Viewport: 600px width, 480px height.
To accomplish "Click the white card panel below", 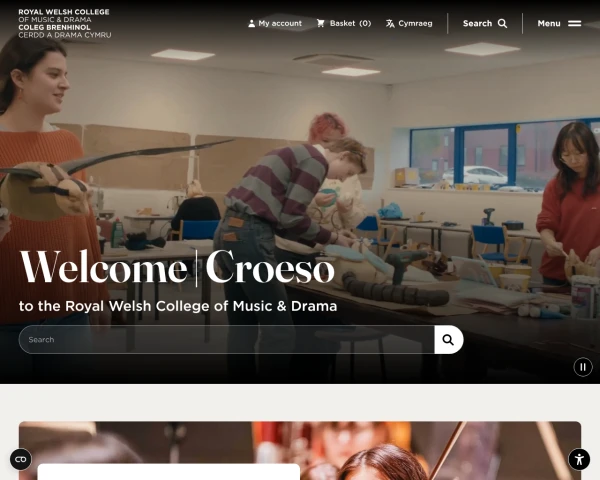I will pos(168,472).
